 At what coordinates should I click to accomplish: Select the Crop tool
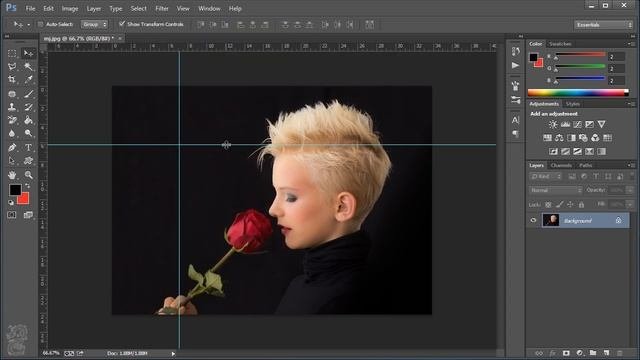12,80
